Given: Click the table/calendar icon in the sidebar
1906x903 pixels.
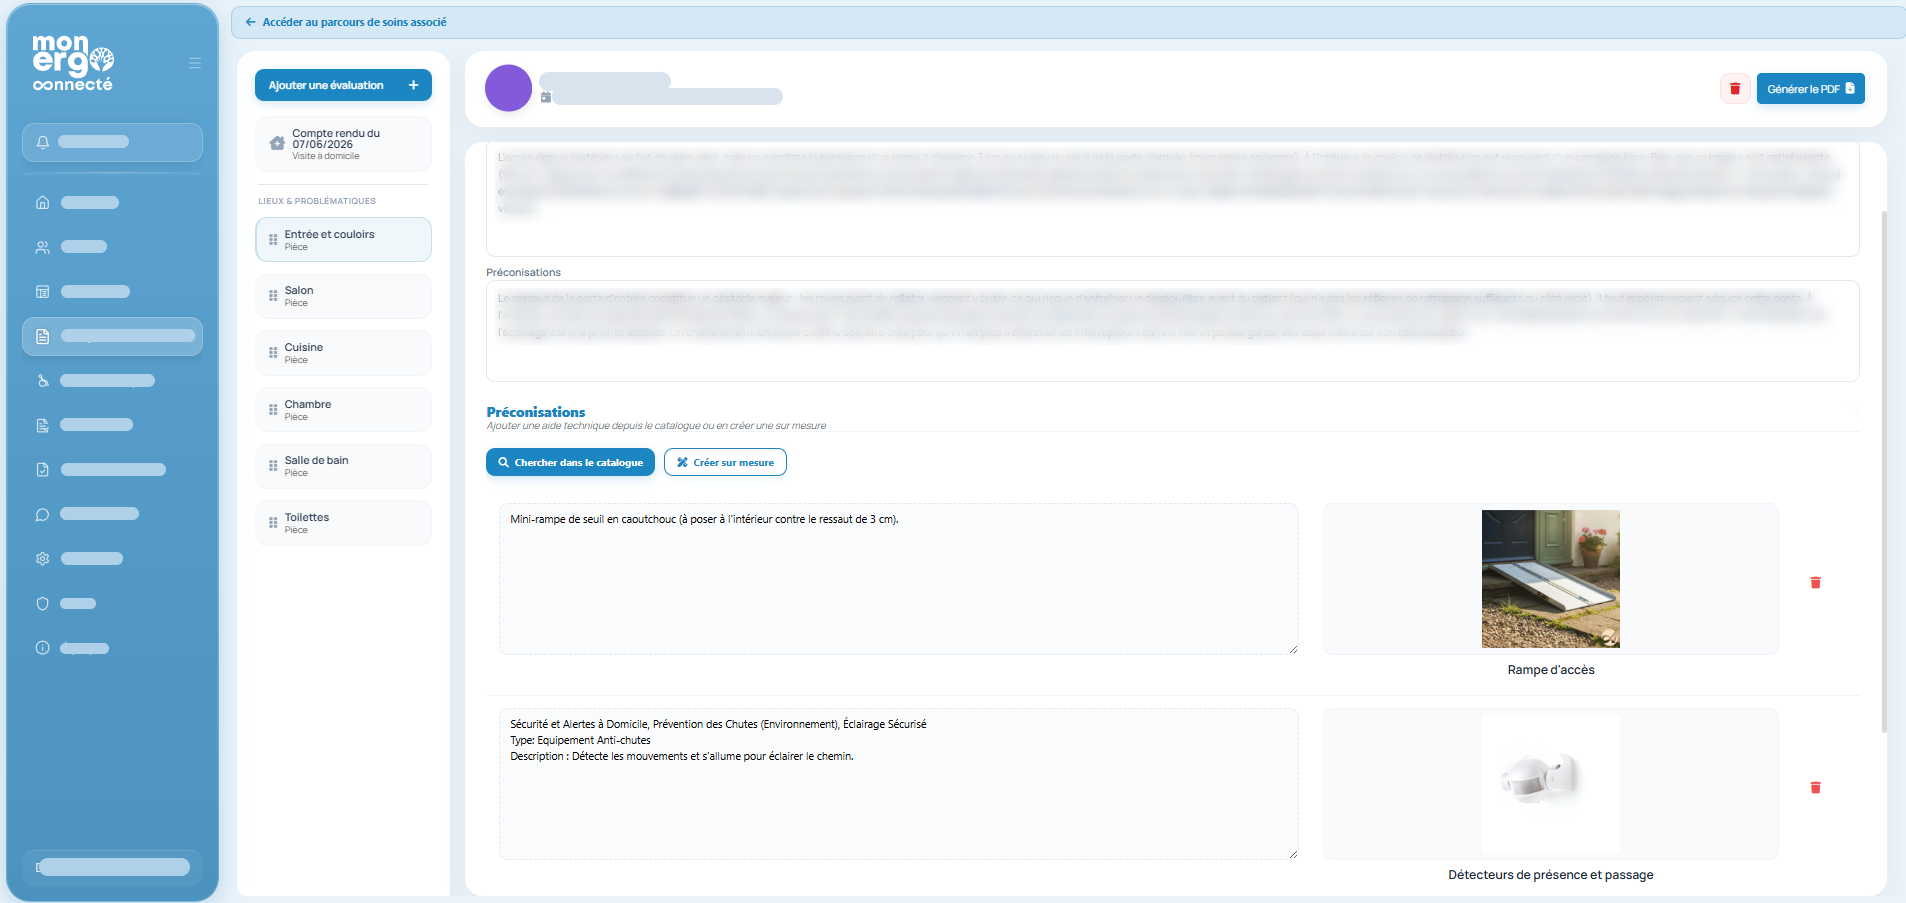Looking at the screenshot, I should coord(43,292).
